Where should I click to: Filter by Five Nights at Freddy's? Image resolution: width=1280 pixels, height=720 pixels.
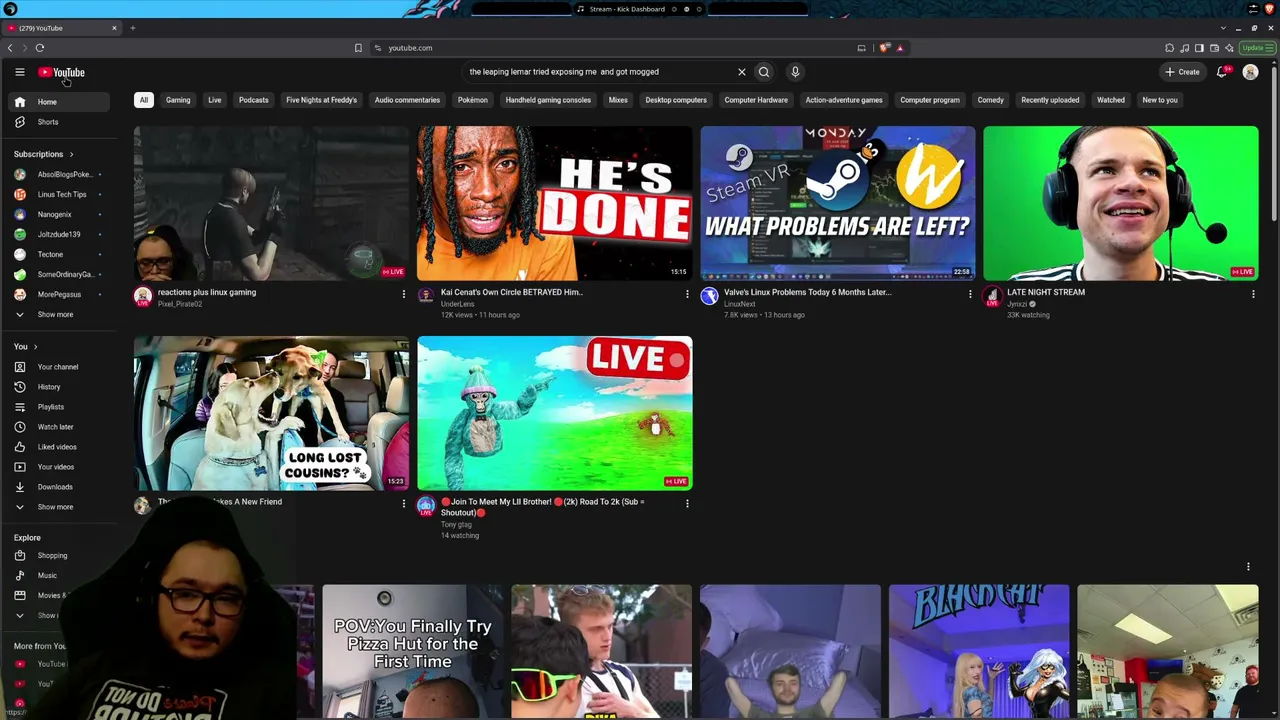coord(321,100)
